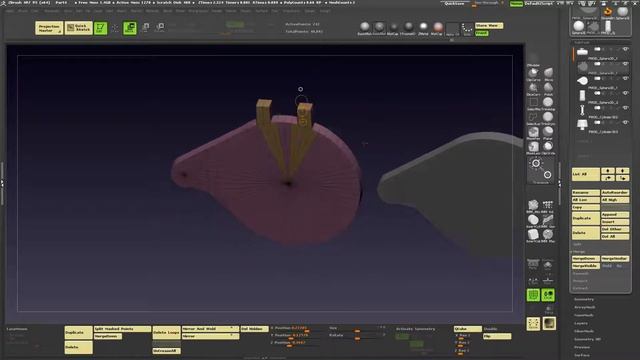Expand the Split section
The height and width of the screenshot is (360, 640).
pyautogui.click(x=577, y=244)
